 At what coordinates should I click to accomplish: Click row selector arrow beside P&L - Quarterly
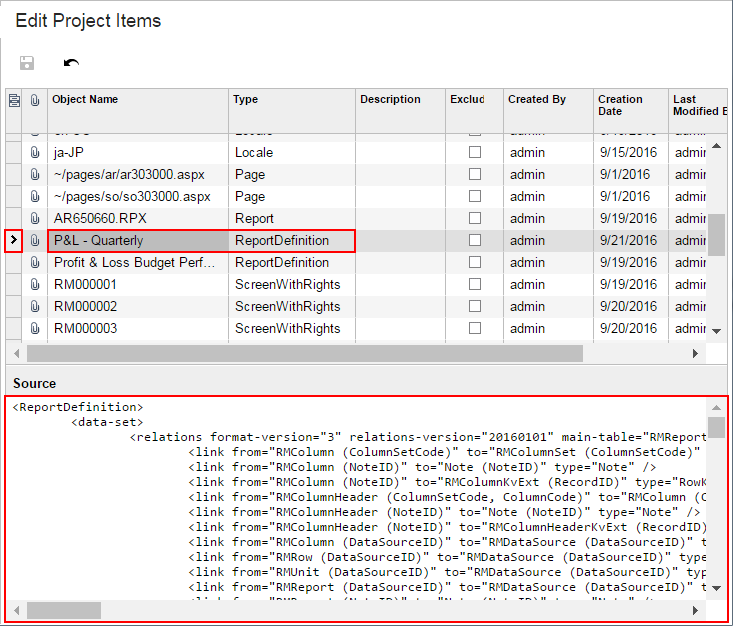[x=14, y=240]
